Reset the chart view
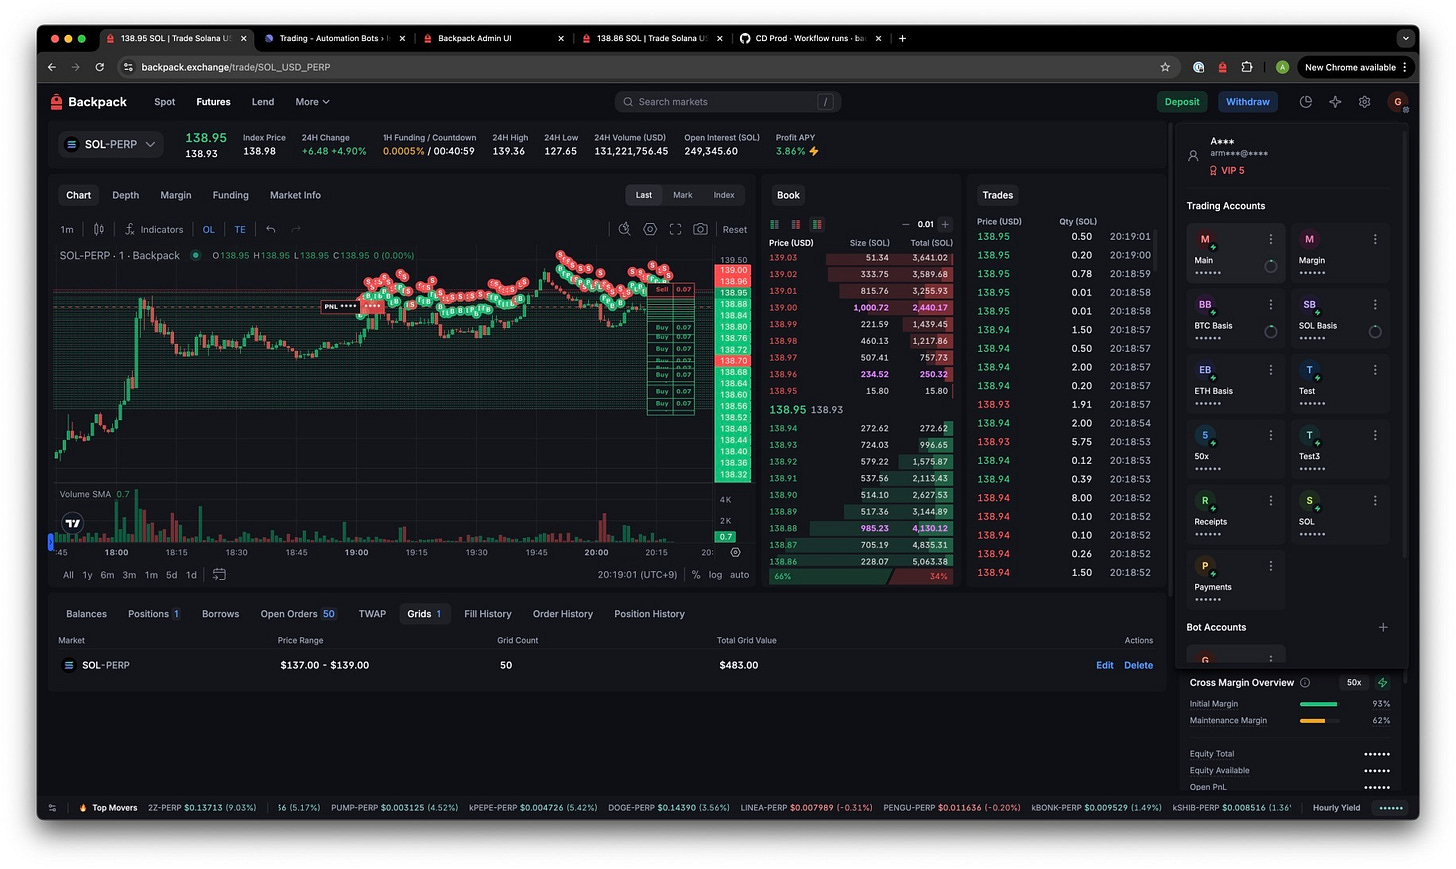Image resolution: width=1456 pixels, height=869 pixels. (735, 230)
